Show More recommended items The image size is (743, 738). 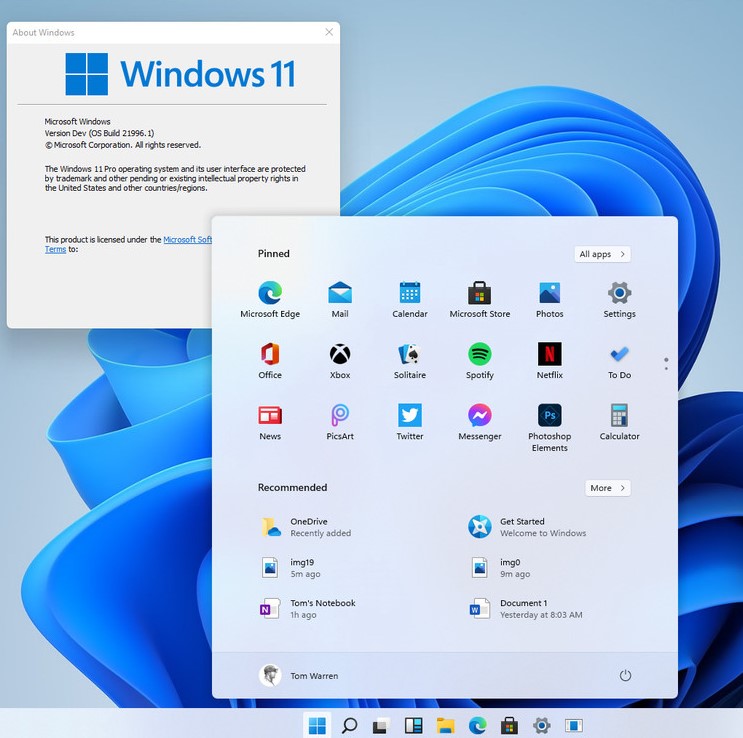[607, 488]
